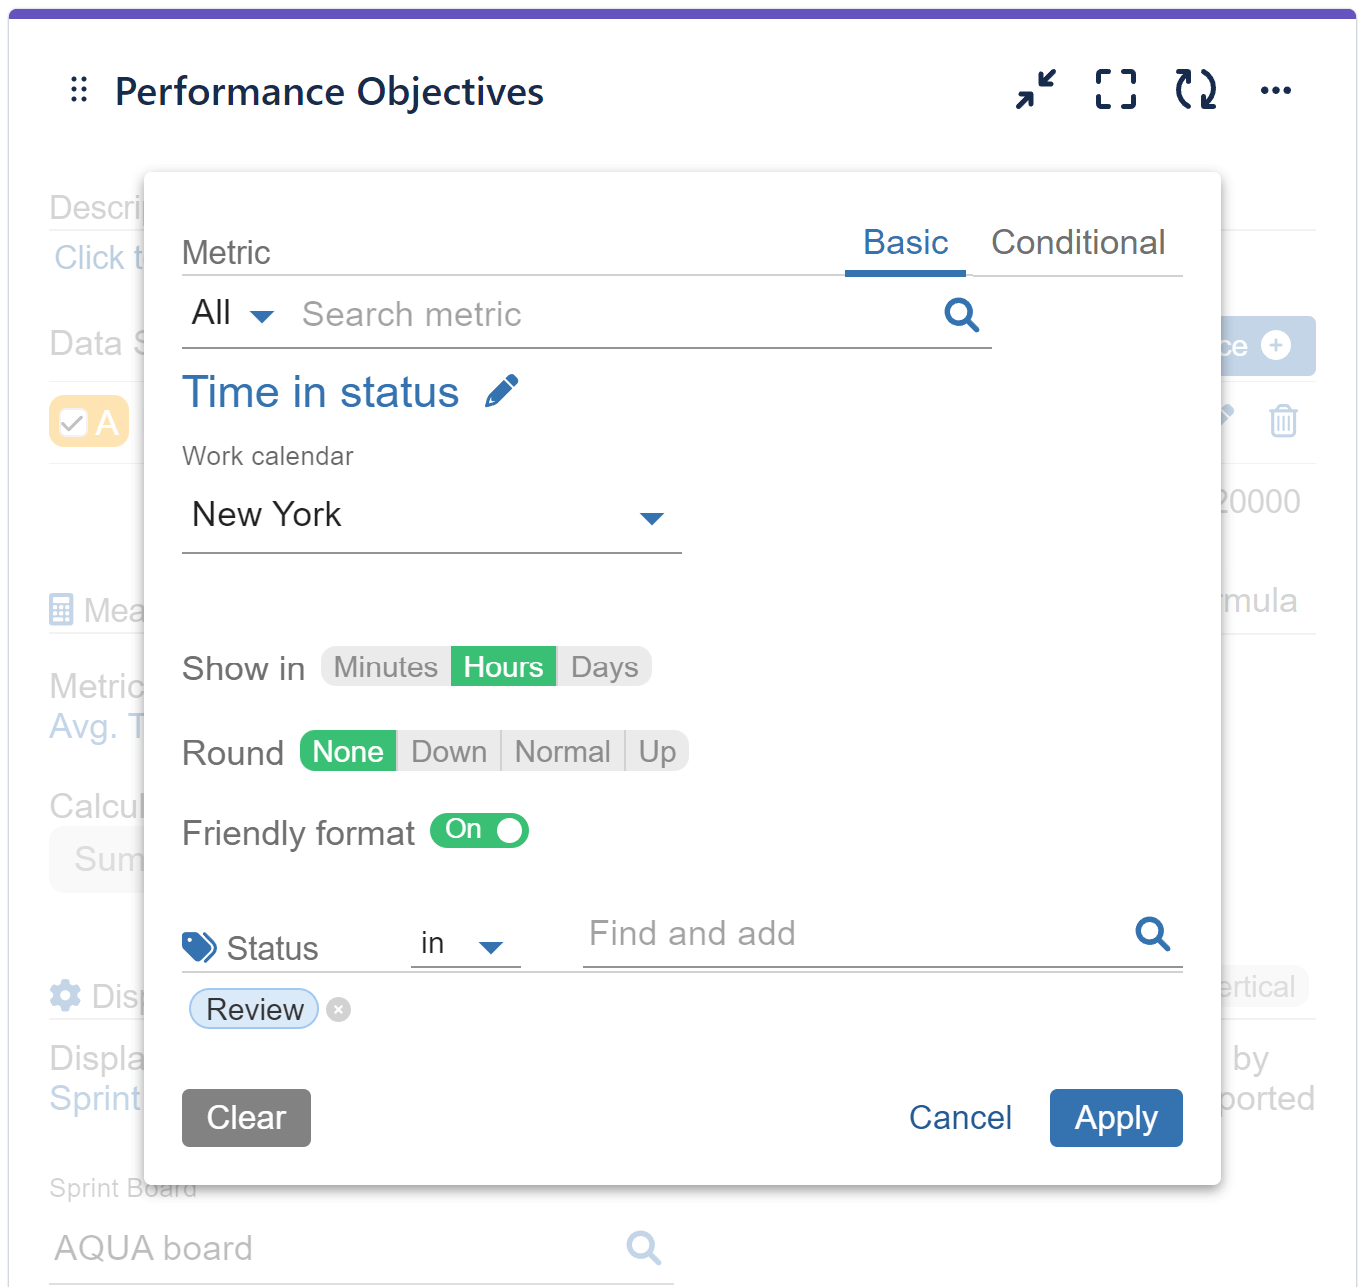Click the Clear button

click(x=246, y=1118)
